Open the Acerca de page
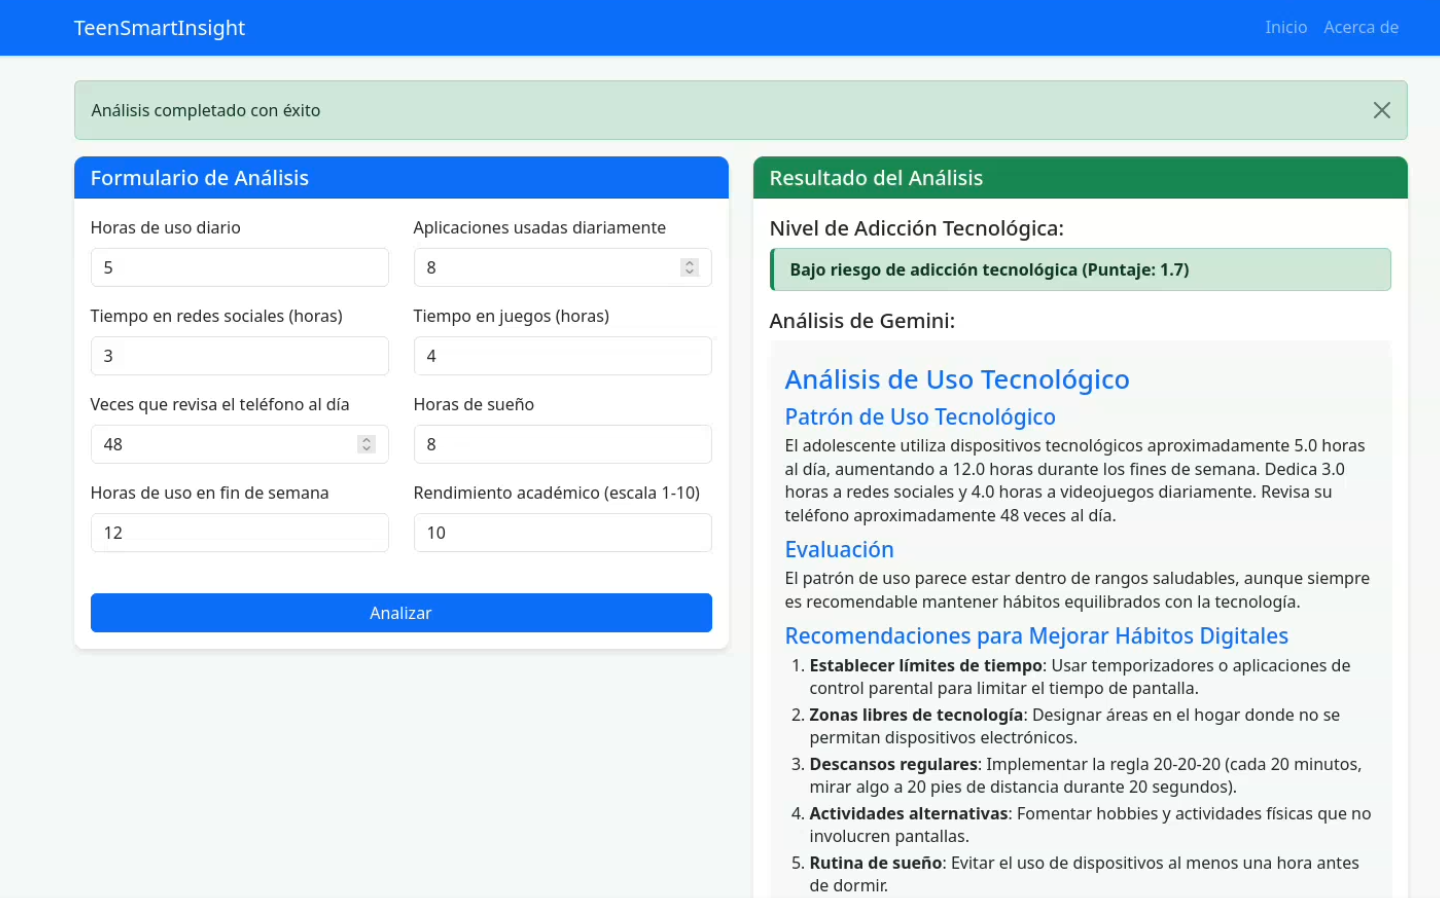This screenshot has width=1440, height=898. pyautogui.click(x=1360, y=28)
